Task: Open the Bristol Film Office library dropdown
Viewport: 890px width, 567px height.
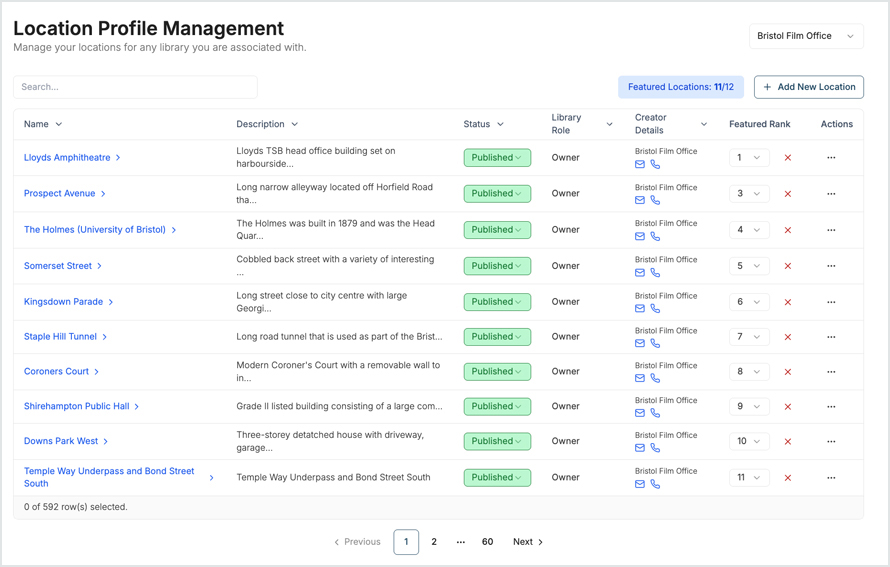Action: 806,36
